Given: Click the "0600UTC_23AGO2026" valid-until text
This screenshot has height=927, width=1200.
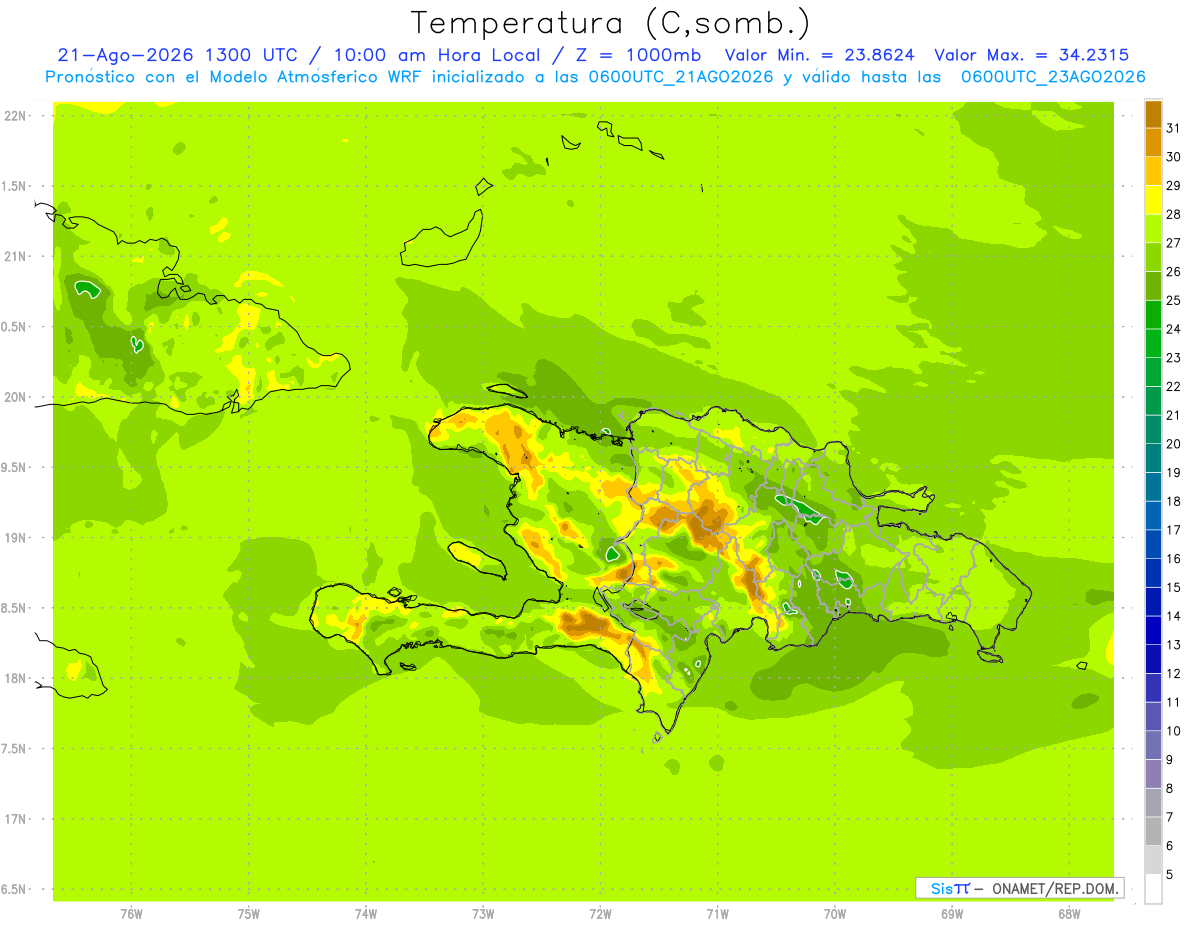Looking at the screenshot, I should [1053, 77].
